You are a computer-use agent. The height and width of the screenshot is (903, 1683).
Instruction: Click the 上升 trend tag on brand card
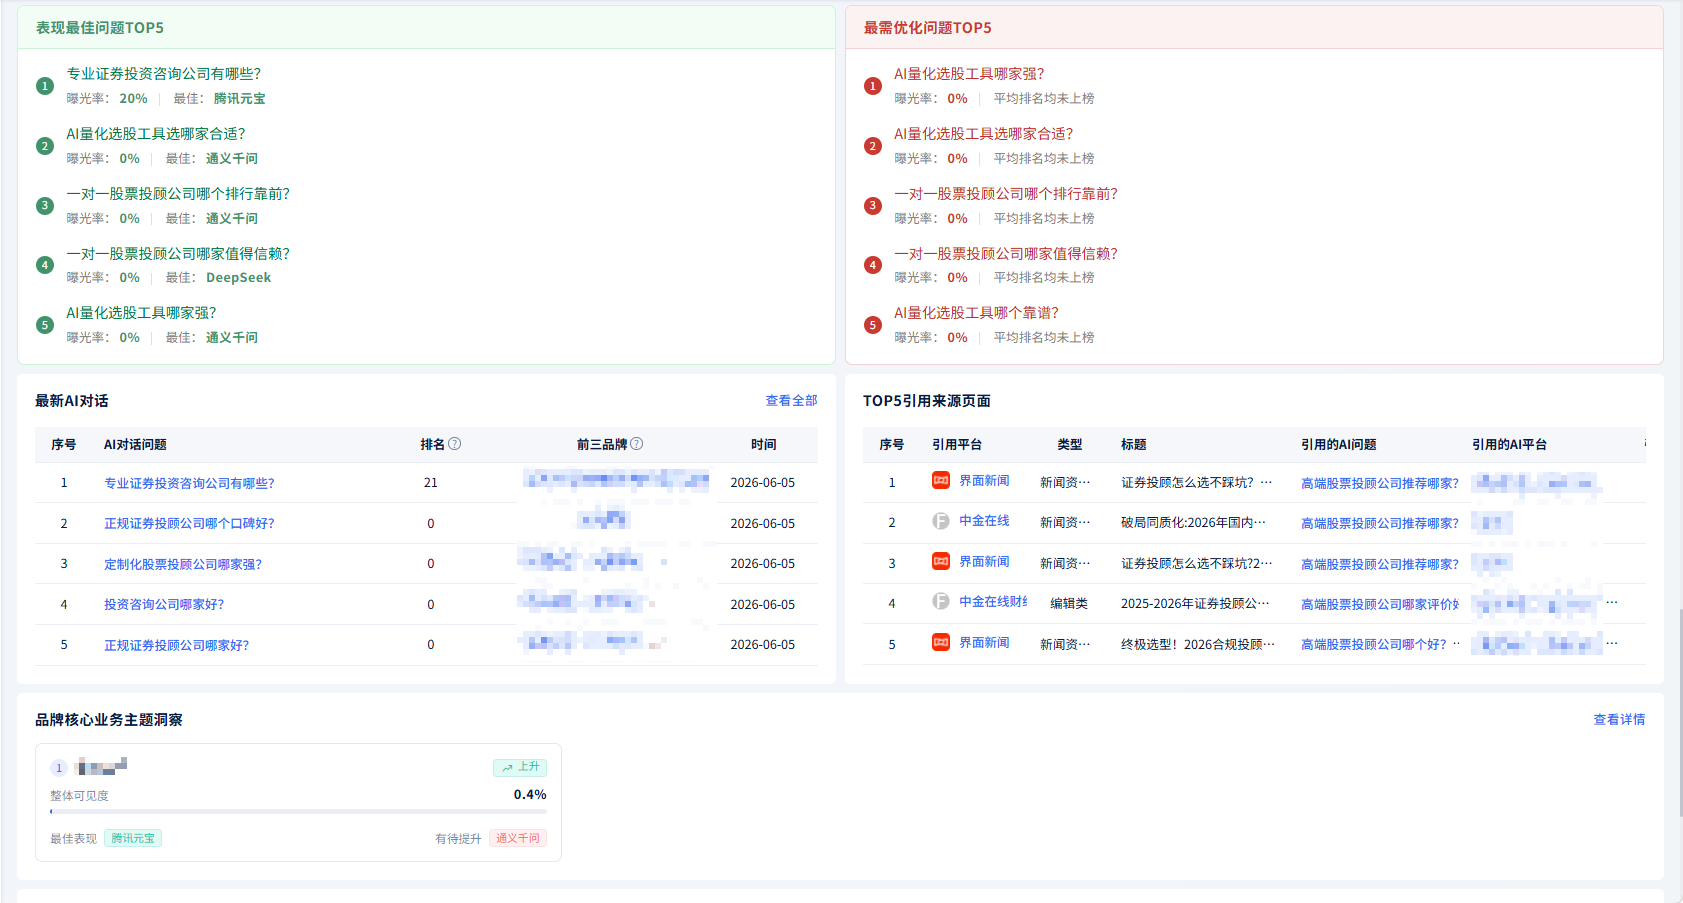click(520, 767)
